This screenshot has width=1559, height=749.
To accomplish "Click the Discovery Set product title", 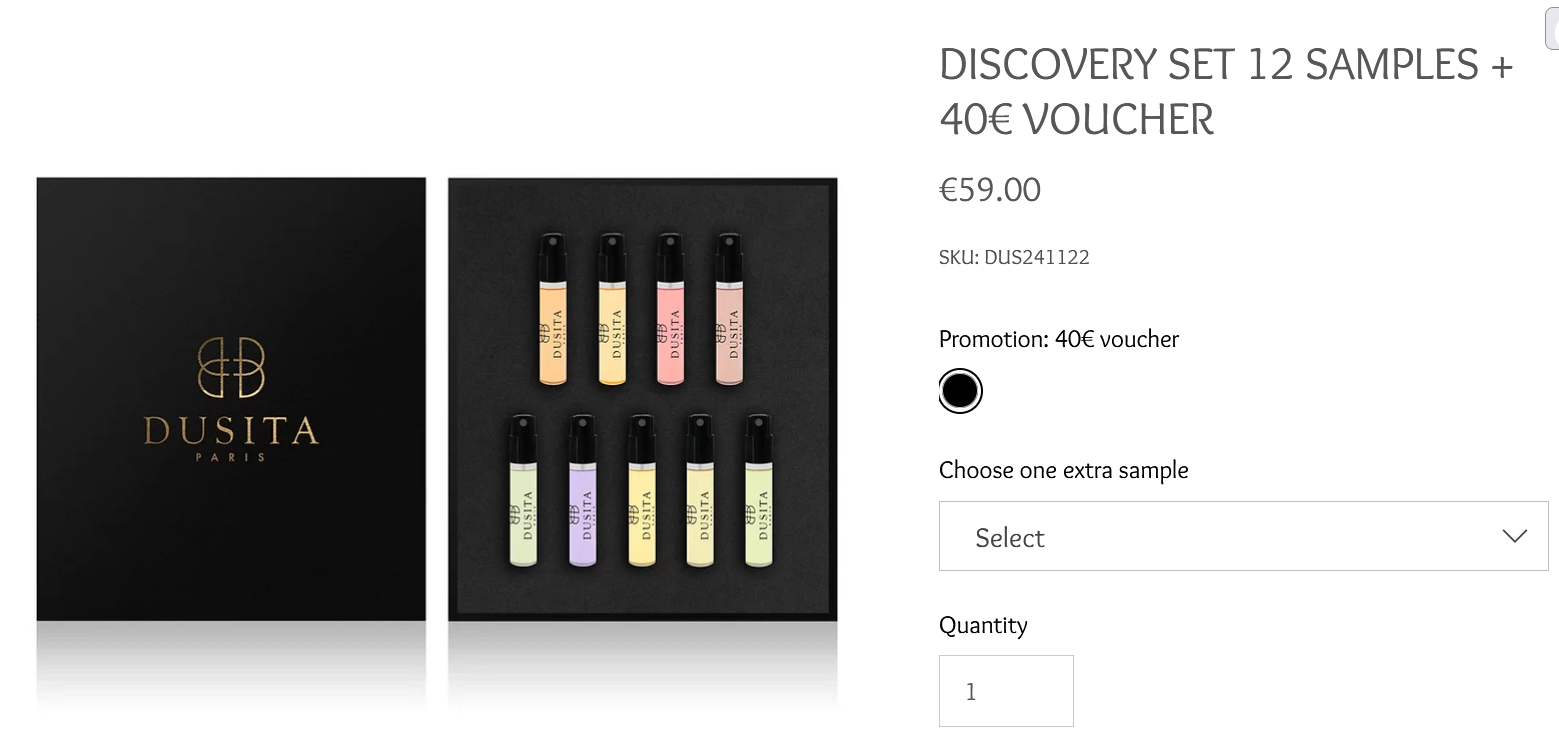I will coord(1225,92).
